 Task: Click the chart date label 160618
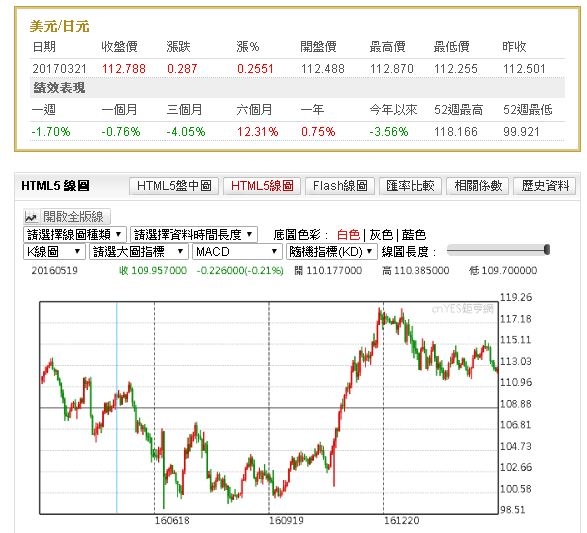coord(172,521)
